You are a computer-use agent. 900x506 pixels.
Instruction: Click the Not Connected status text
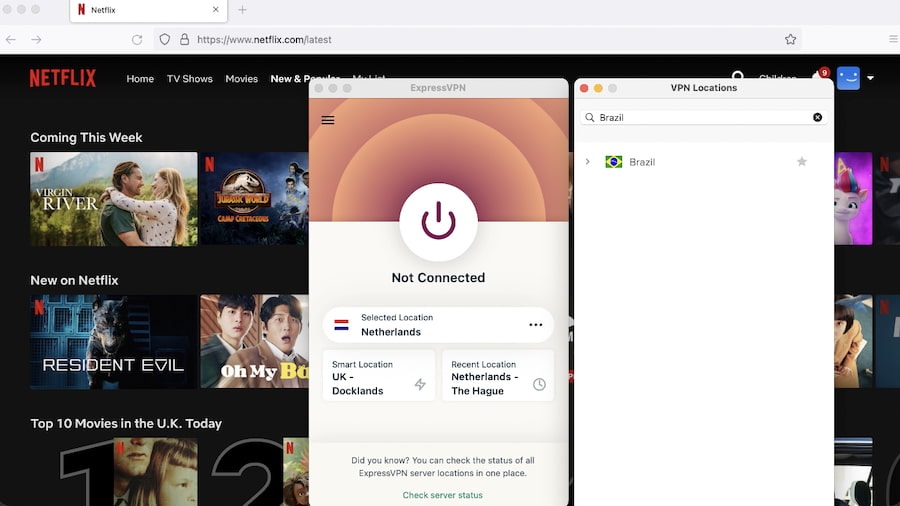point(439,278)
